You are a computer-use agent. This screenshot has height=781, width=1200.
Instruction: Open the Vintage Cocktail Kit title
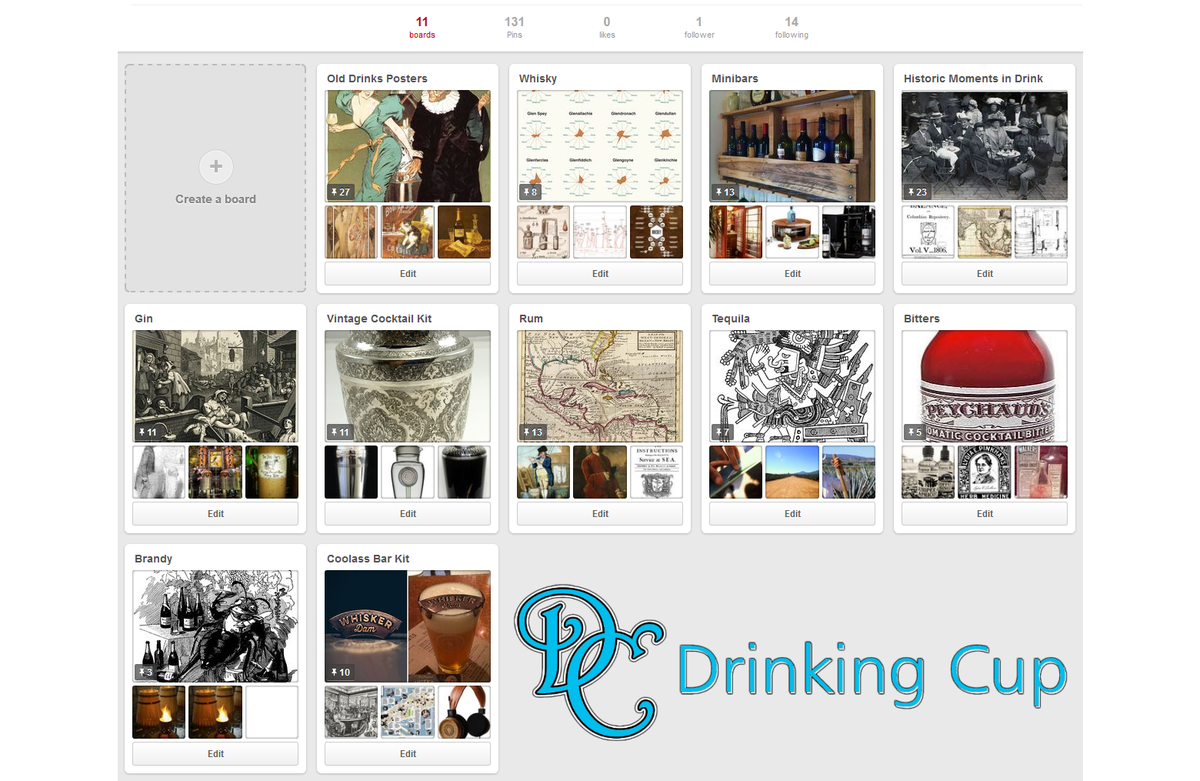tap(379, 319)
